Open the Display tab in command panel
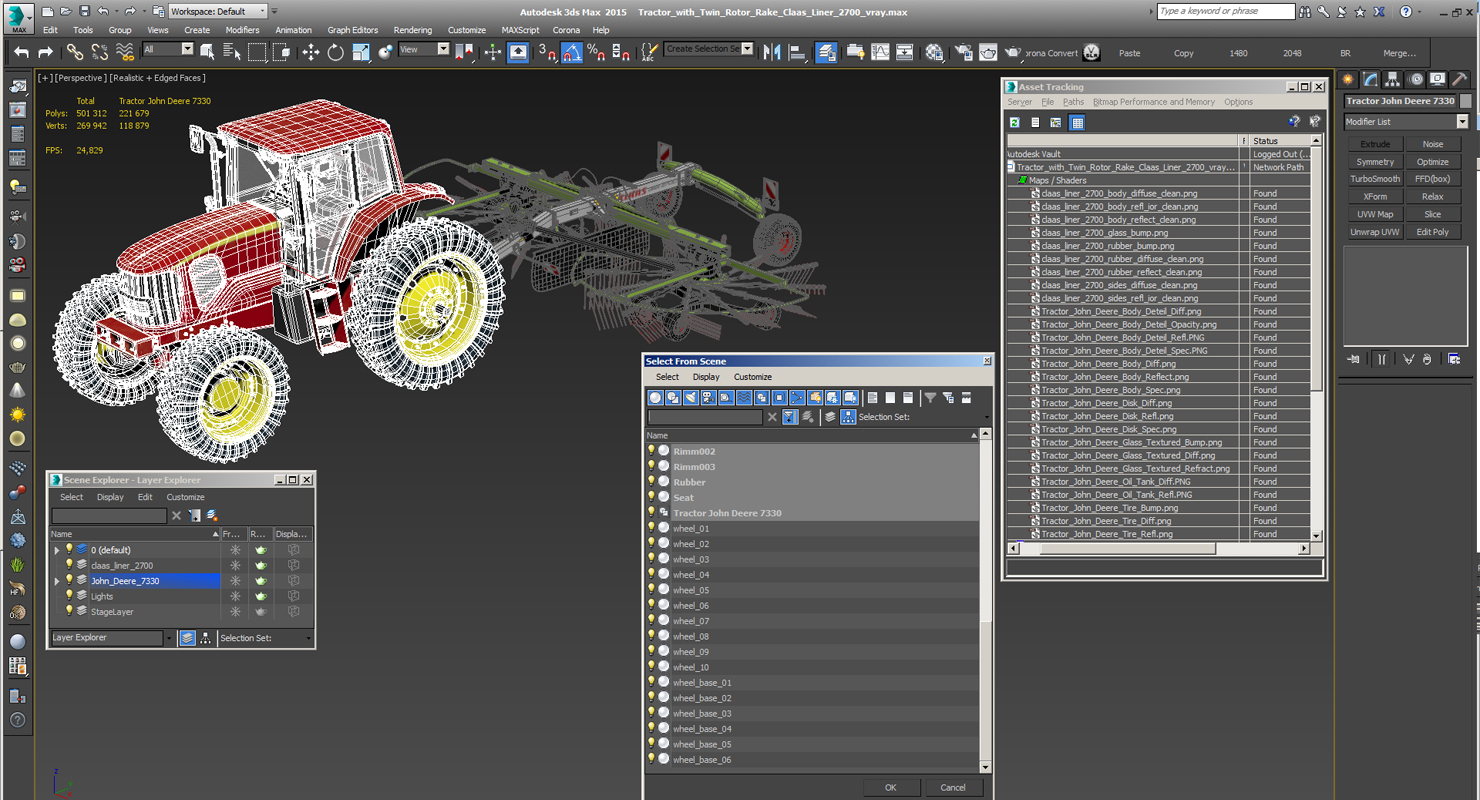Viewport: 1480px width, 800px height. coord(1437,79)
